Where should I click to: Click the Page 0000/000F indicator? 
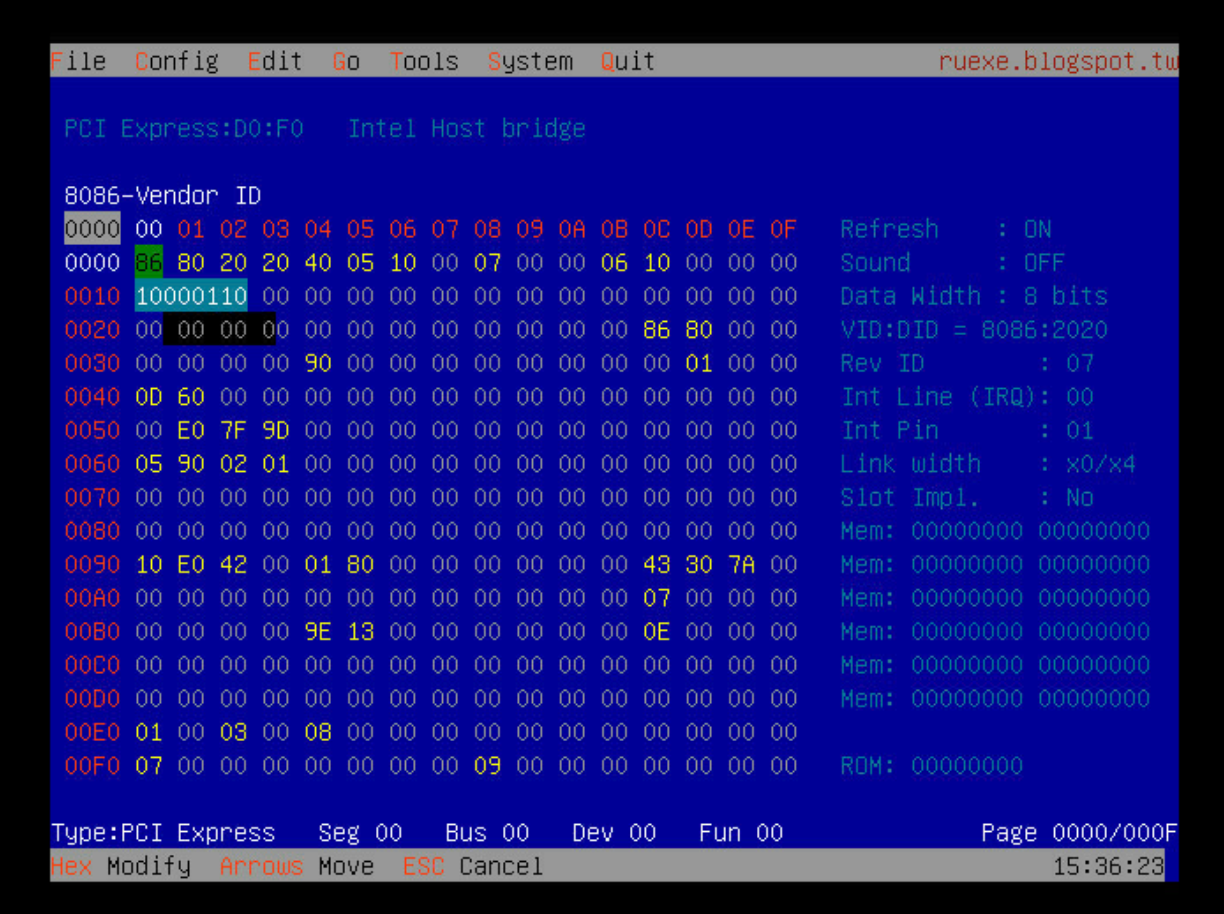coord(1080,834)
